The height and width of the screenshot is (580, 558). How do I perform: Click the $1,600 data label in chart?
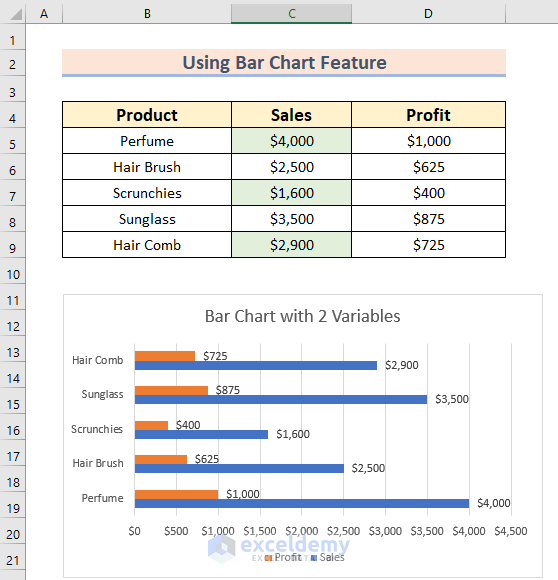[x=293, y=434]
